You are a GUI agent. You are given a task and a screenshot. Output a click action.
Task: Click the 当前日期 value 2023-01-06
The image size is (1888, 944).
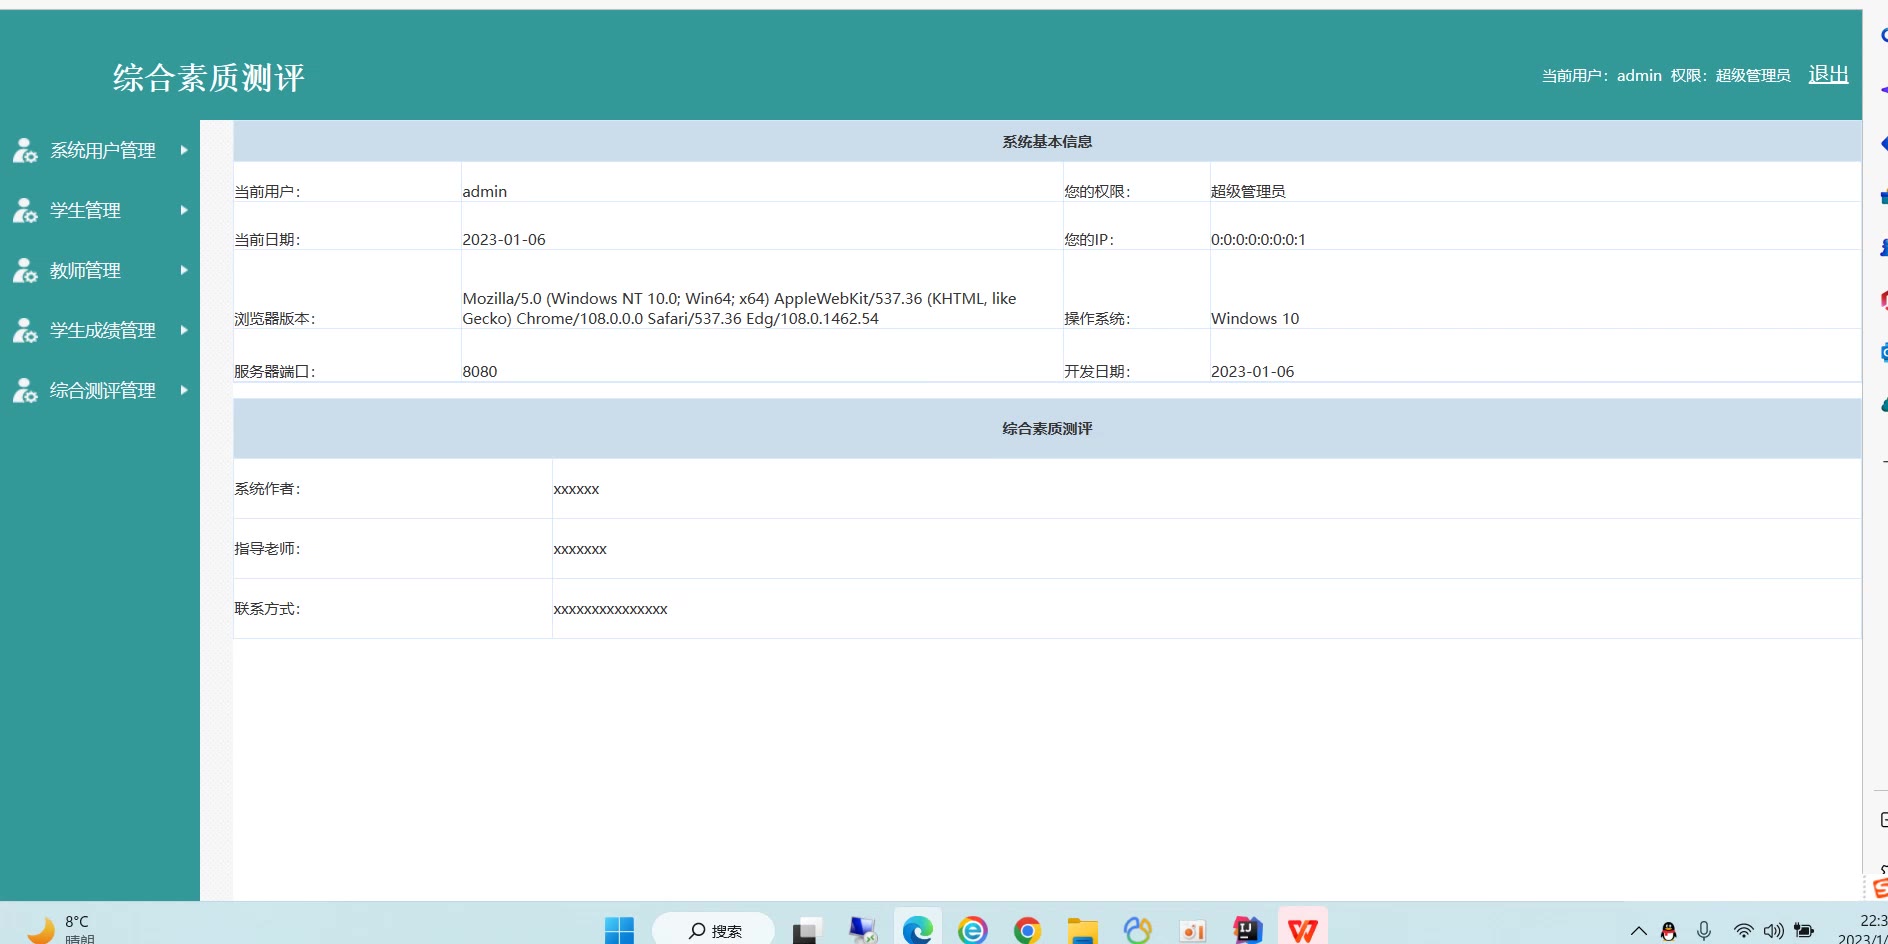click(504, 239)
